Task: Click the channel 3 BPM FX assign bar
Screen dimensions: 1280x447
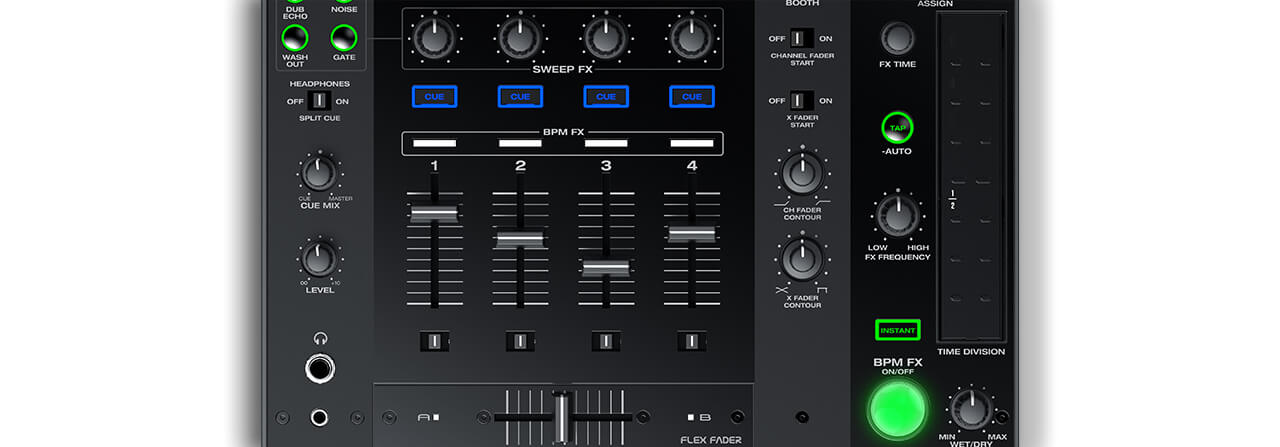Action: pyautogui.click(x=606, y=144)
